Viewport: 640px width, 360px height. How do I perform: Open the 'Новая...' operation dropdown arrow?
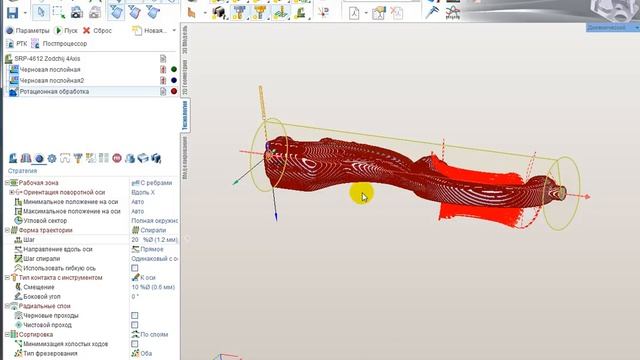[174, 31]
